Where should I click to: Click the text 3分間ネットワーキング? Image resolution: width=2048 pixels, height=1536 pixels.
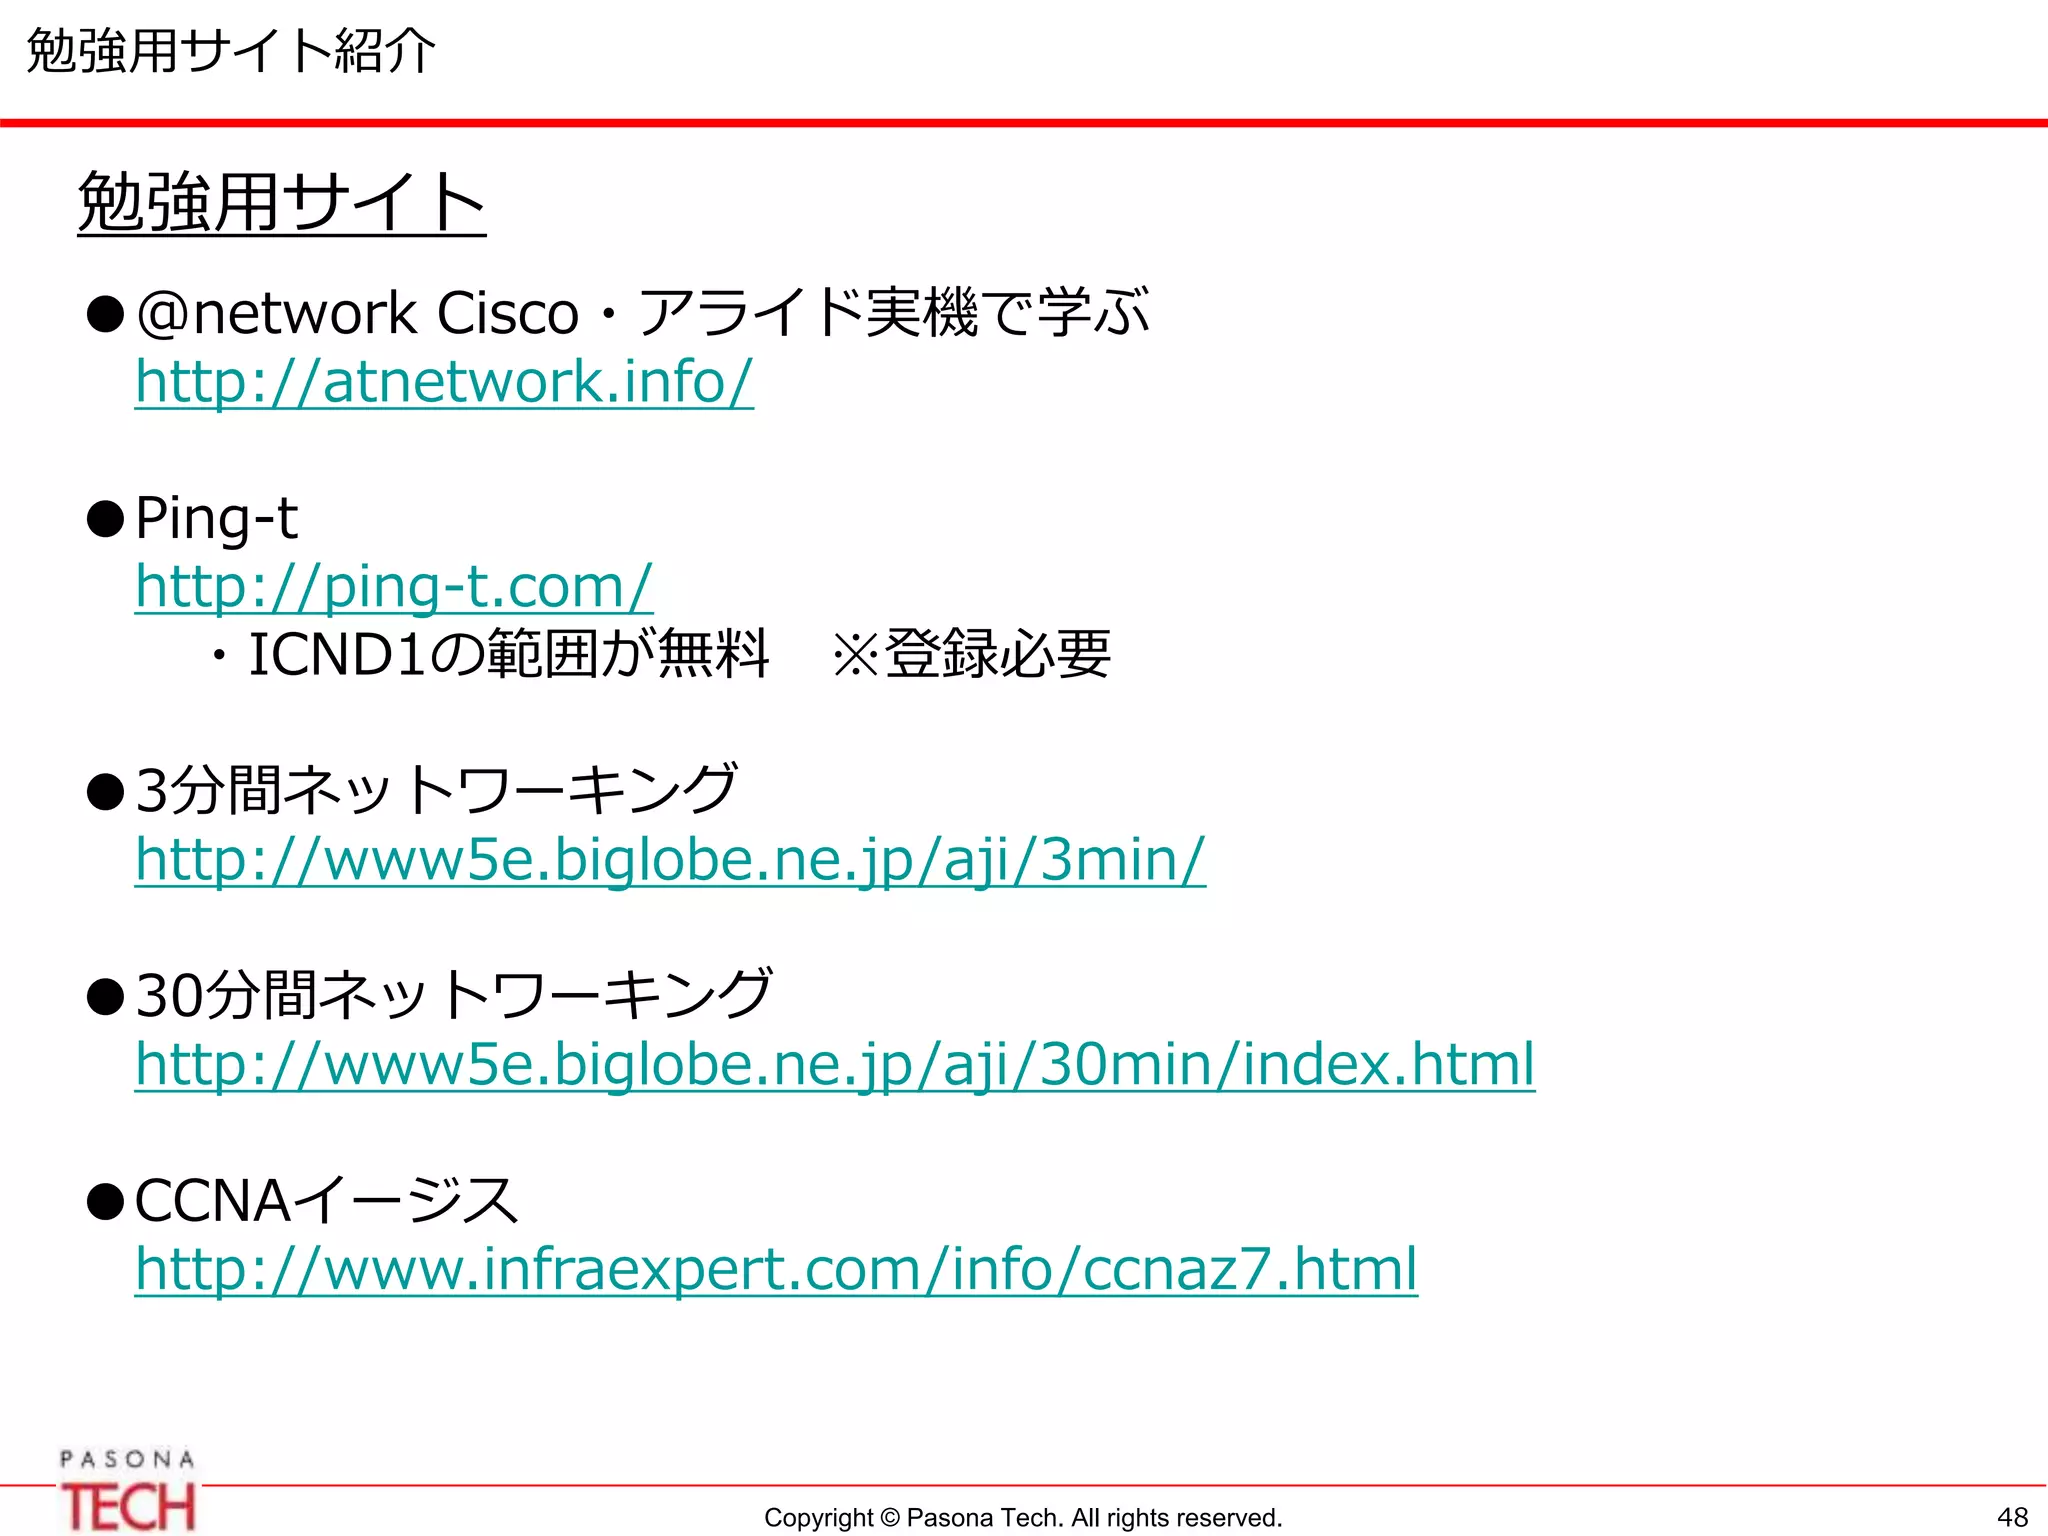(437, 790)
